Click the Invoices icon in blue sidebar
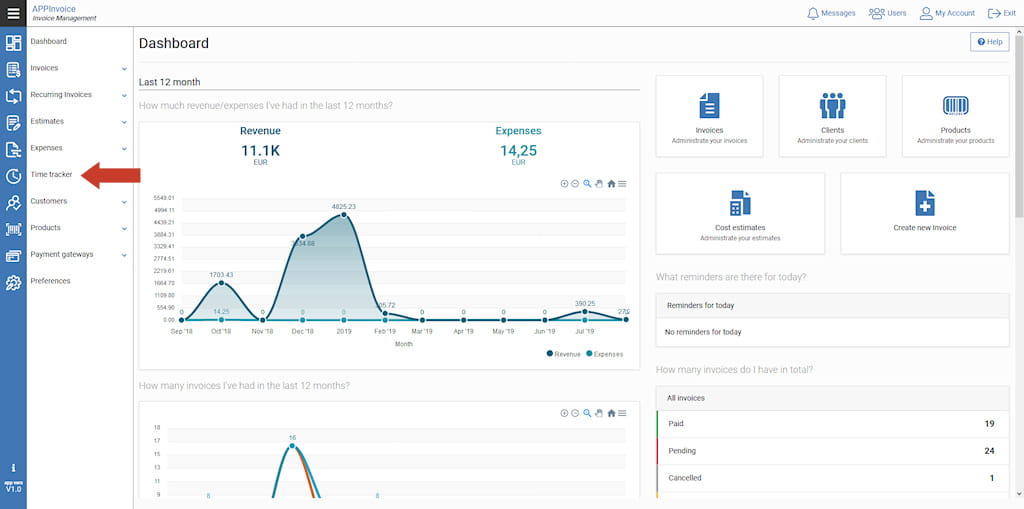 coord(13,70)
